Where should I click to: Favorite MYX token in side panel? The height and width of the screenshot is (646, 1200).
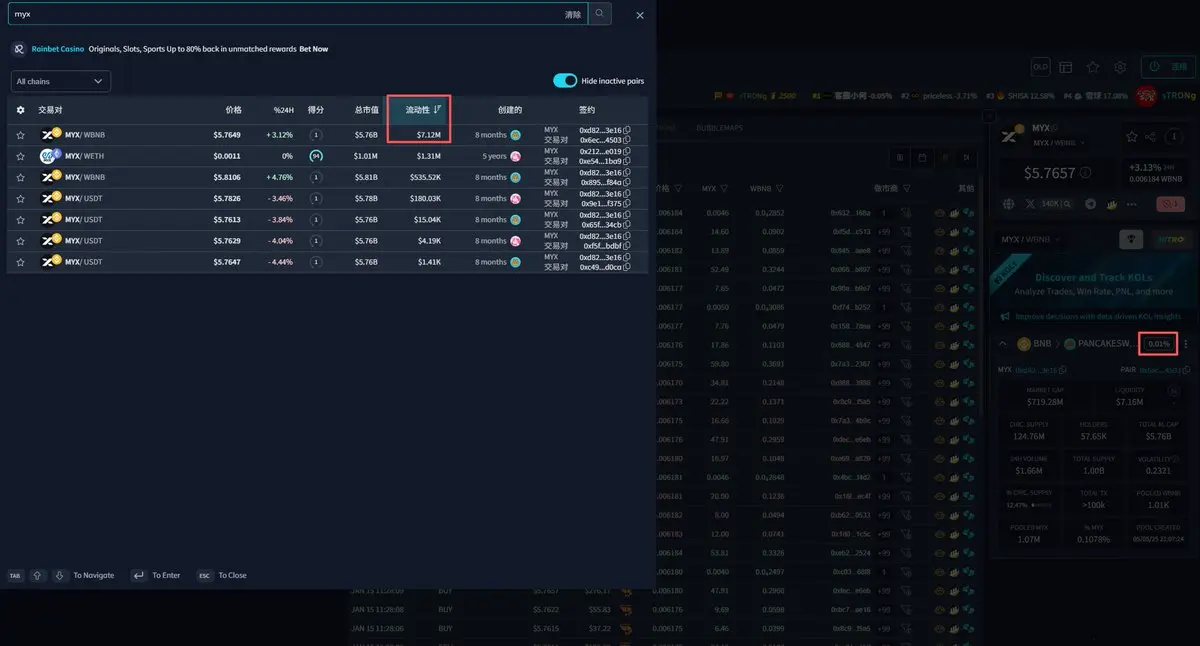1132,136
